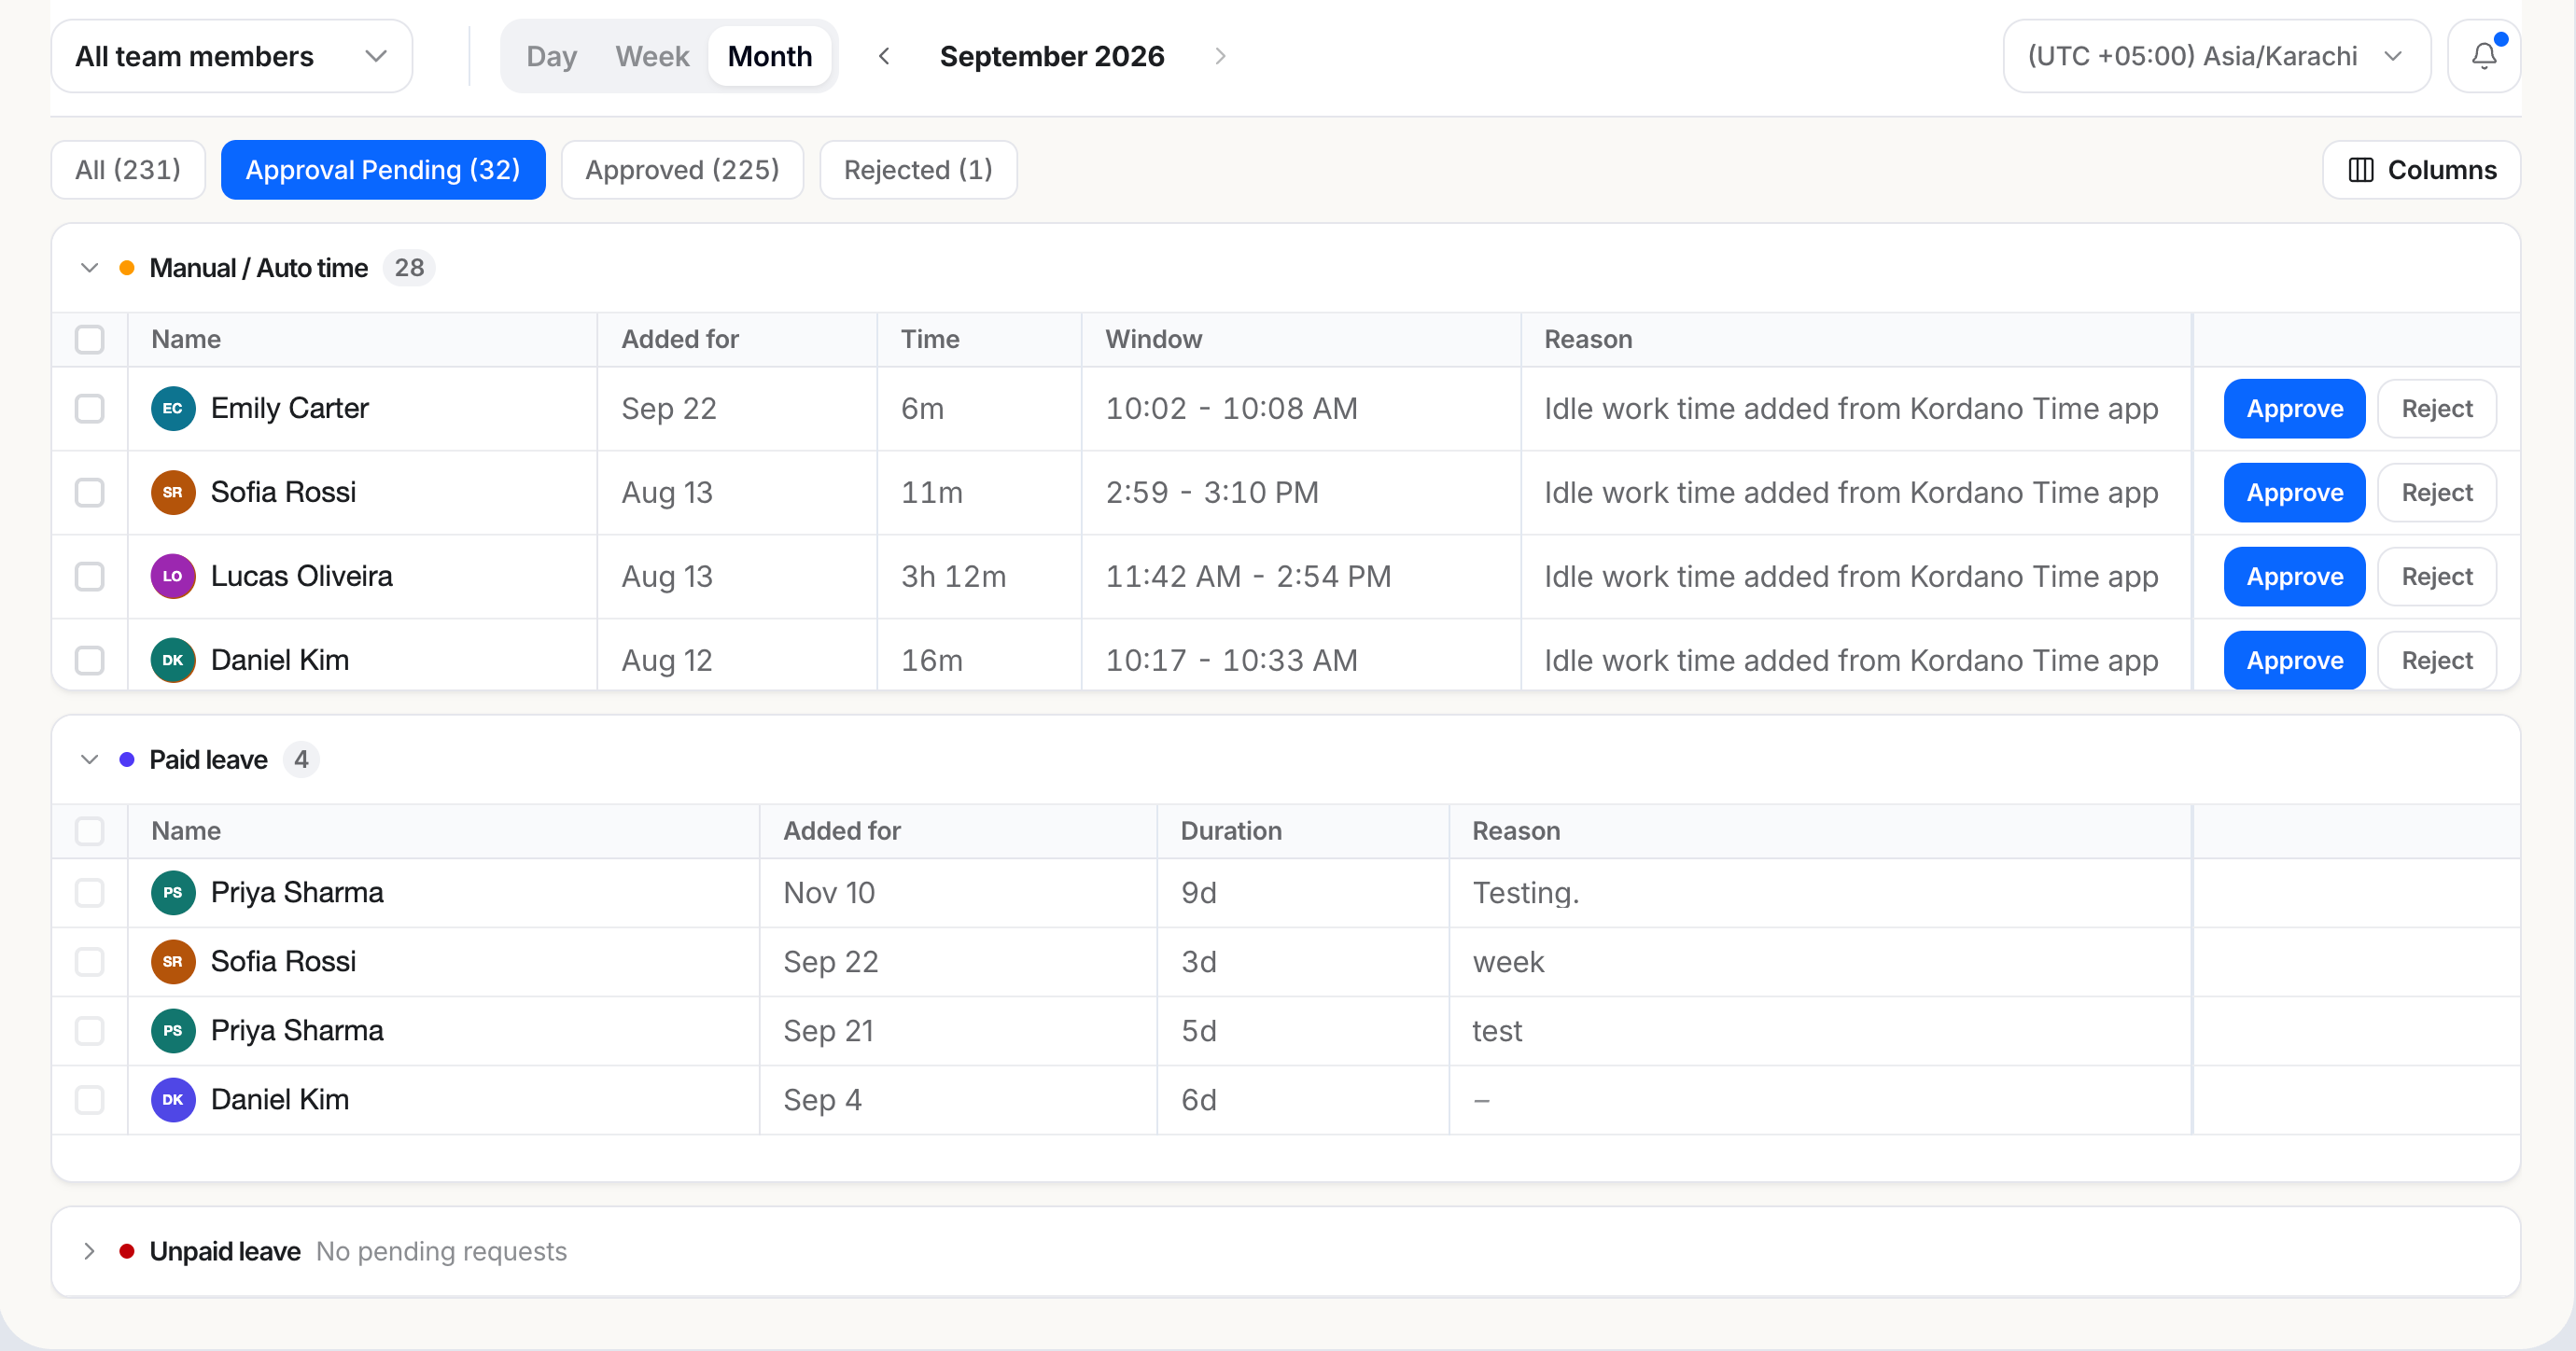The height and width of the screenshot is (1351, 2576).
Task: Select the Month view
Action: click(770, 56)
